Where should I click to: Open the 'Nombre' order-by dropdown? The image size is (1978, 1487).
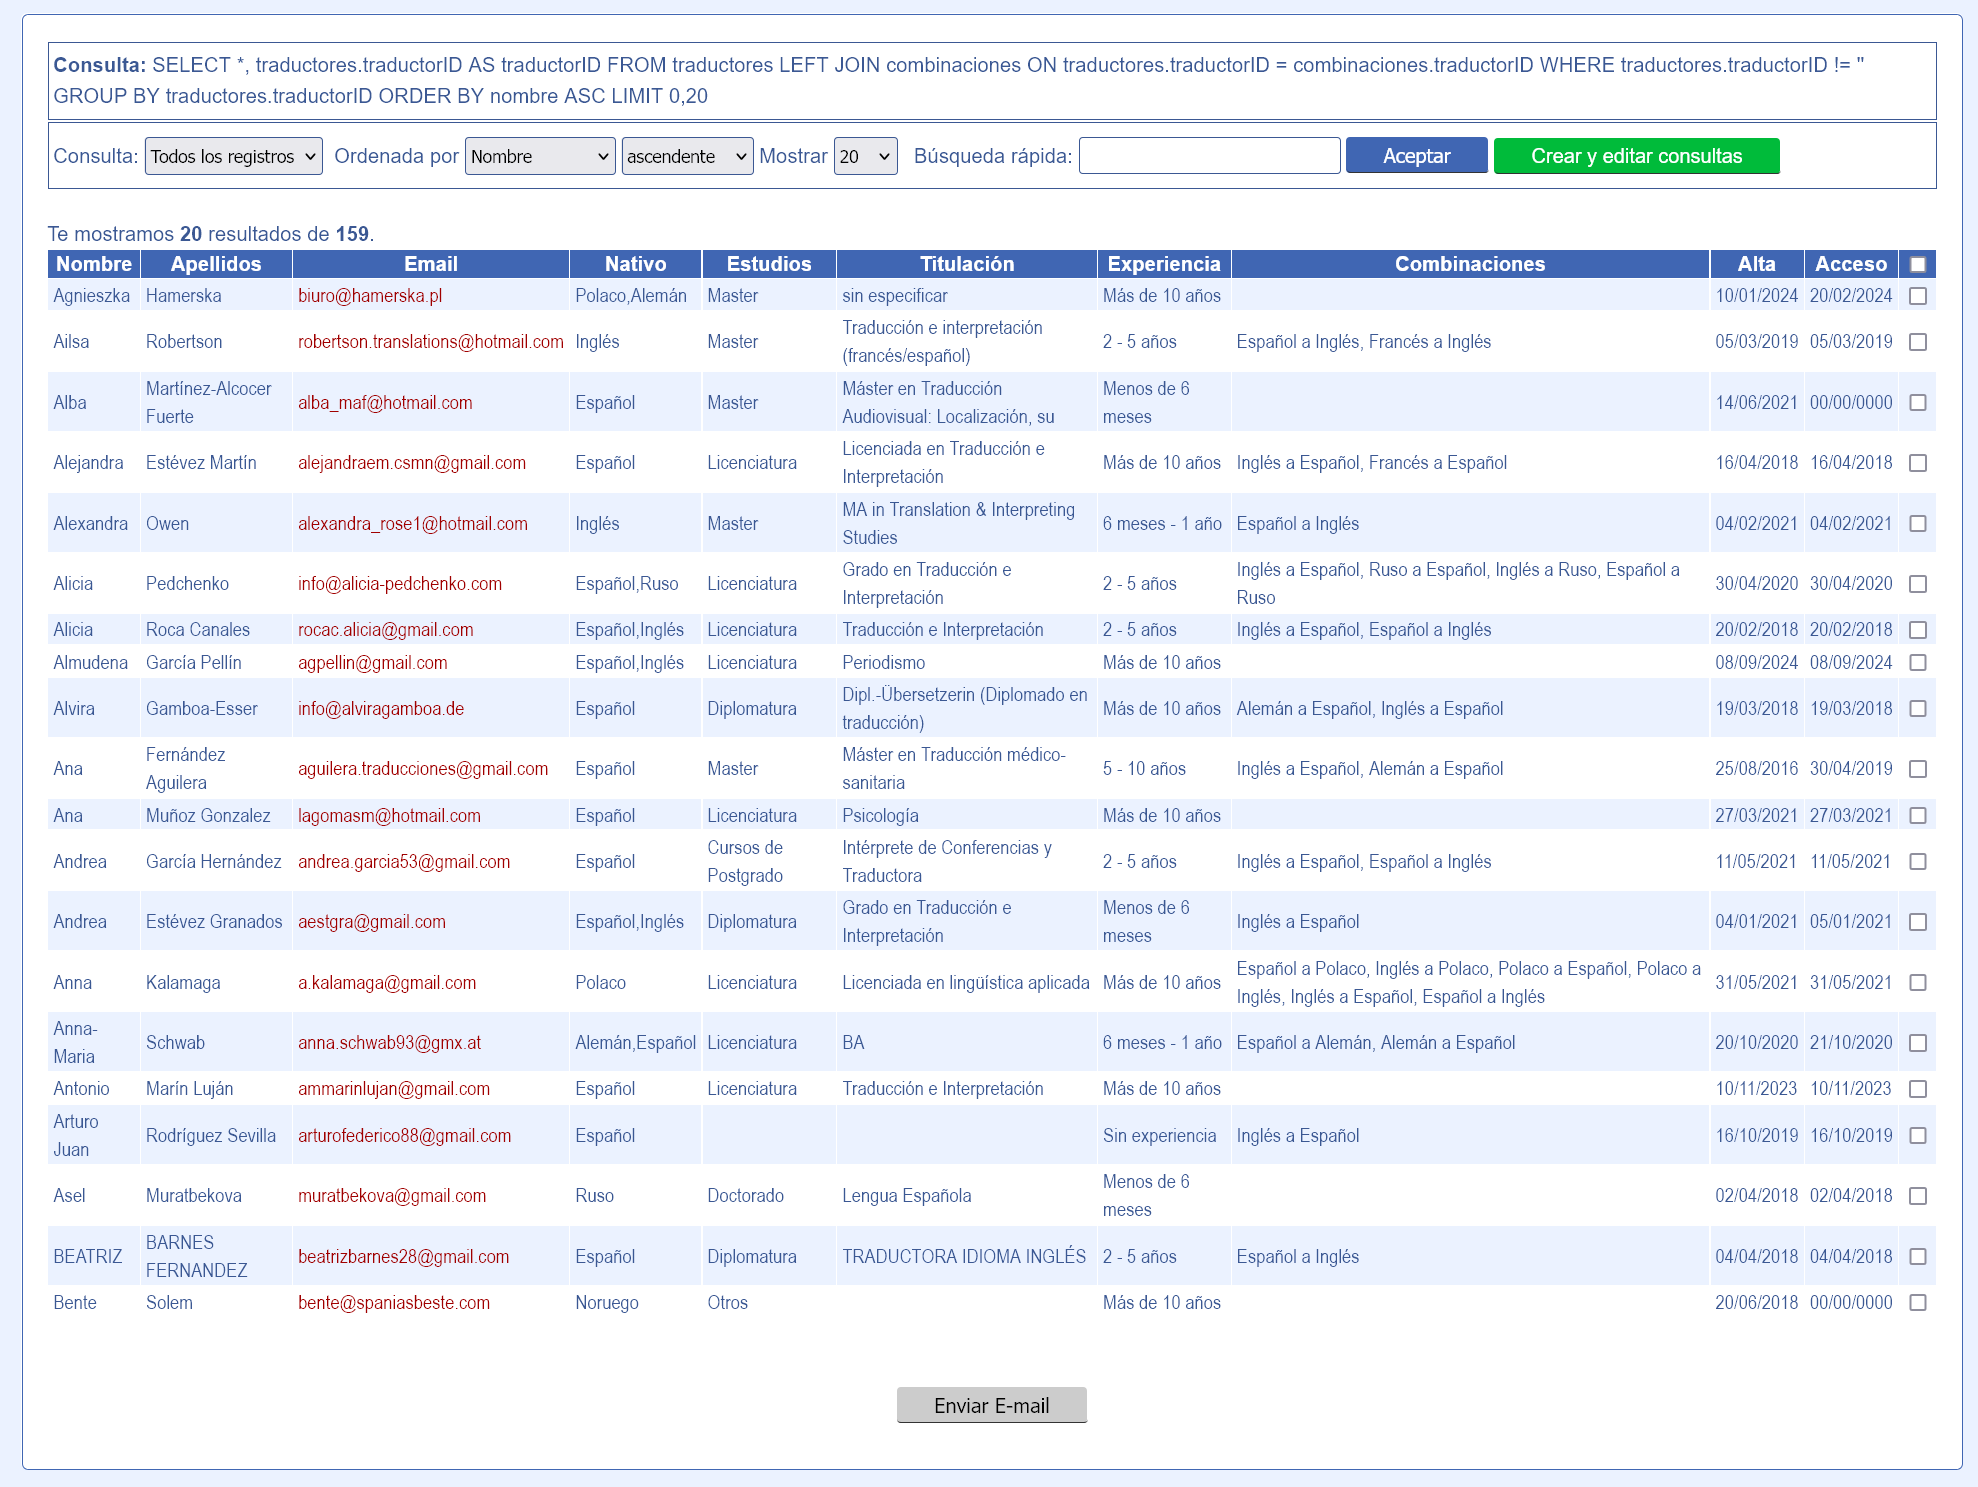[539, 157]
